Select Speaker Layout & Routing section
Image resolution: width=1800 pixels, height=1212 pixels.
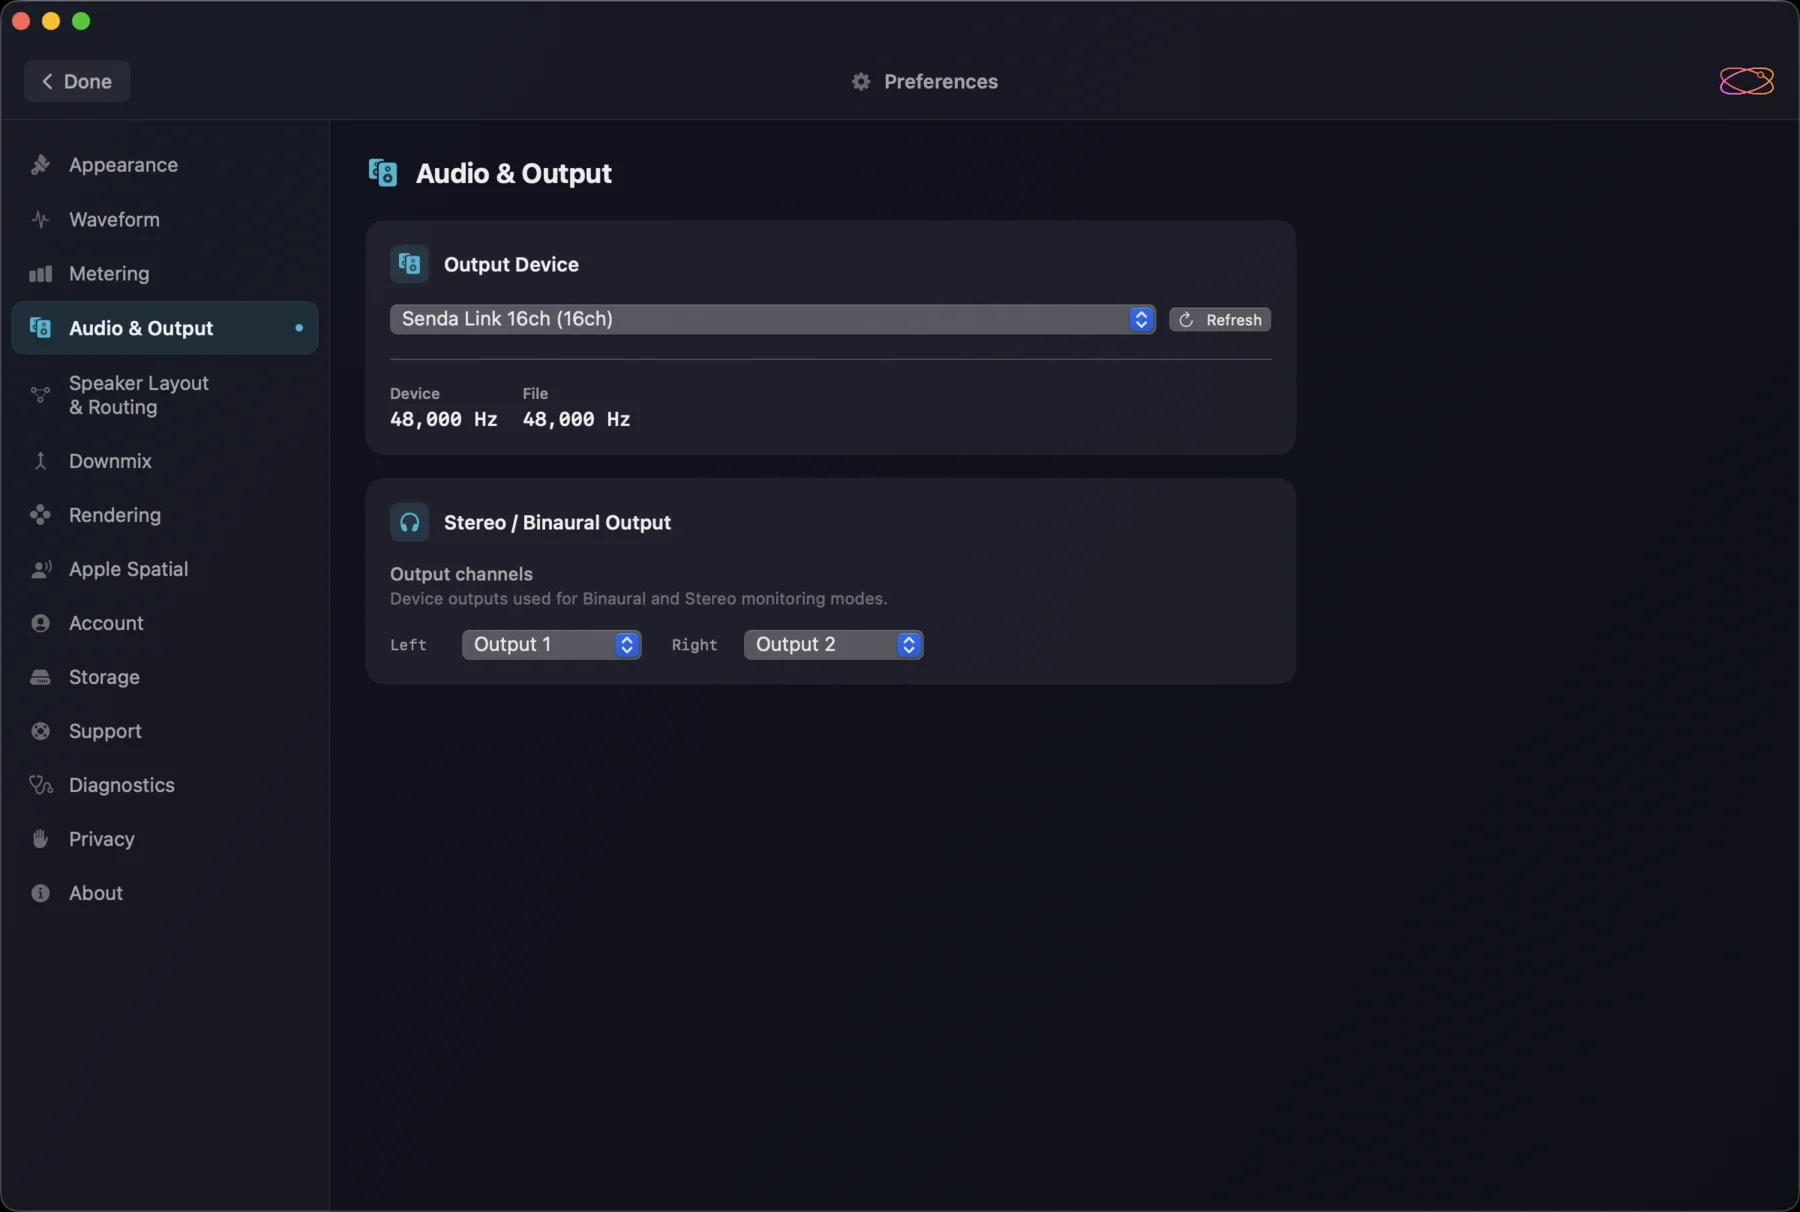point(165,395)
